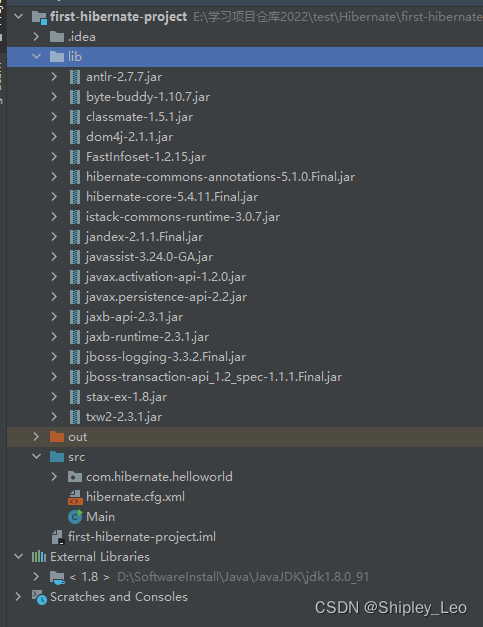Expand javax.persistence-api-2.2.jar contents
The width and height of the screenshot is (483, 627).
pyautogui.click(x=54, y=297)
